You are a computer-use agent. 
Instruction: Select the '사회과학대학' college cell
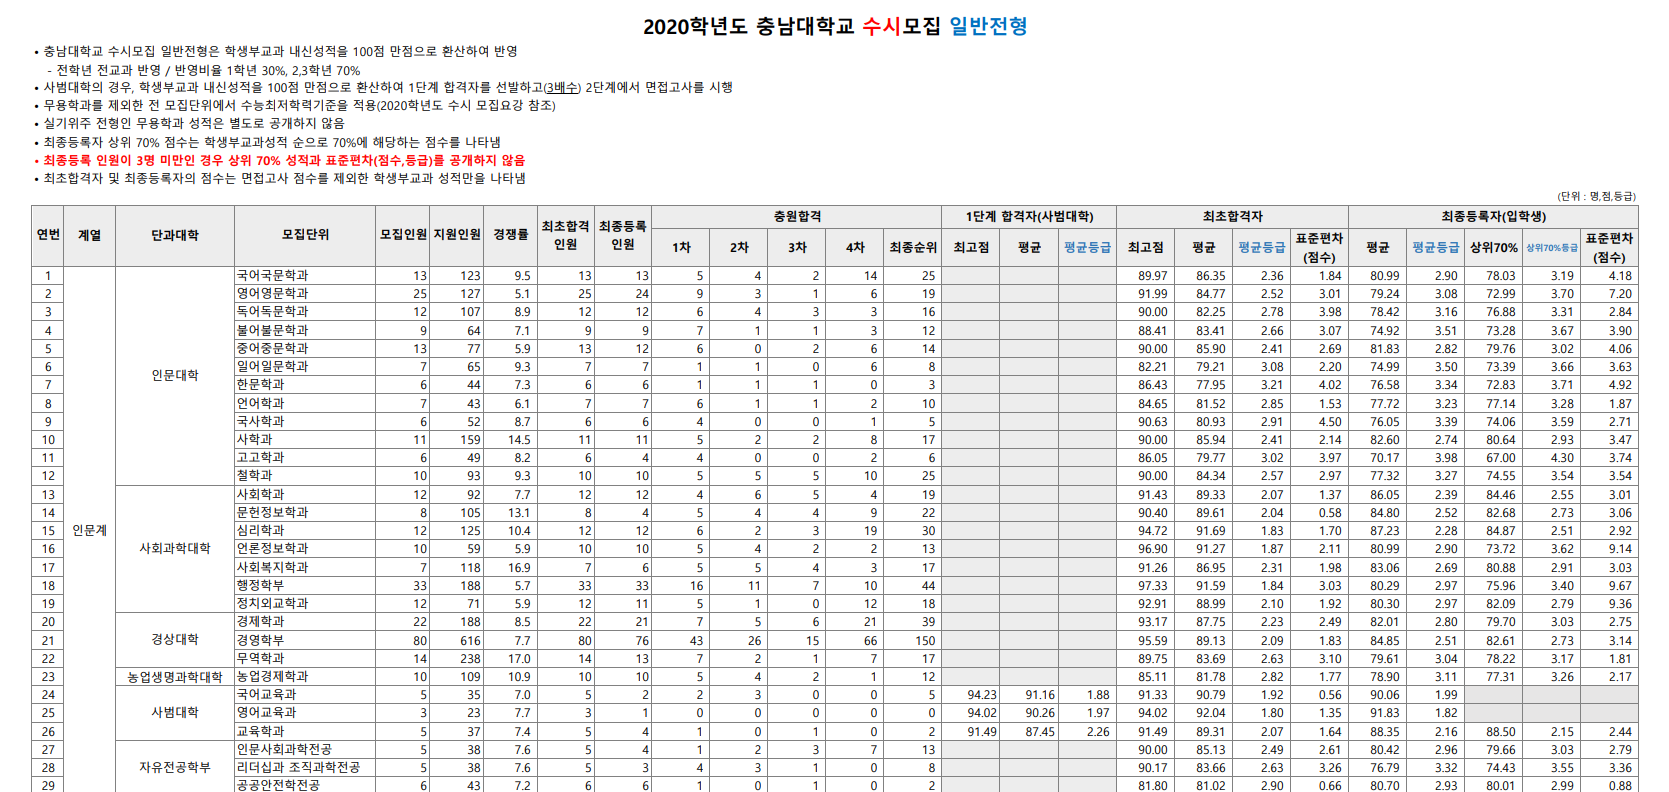[175, 548]
